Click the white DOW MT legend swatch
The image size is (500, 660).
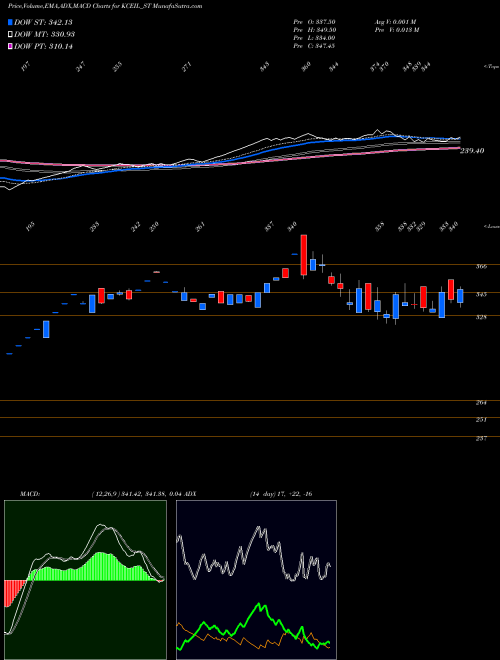tap(10, 34)
